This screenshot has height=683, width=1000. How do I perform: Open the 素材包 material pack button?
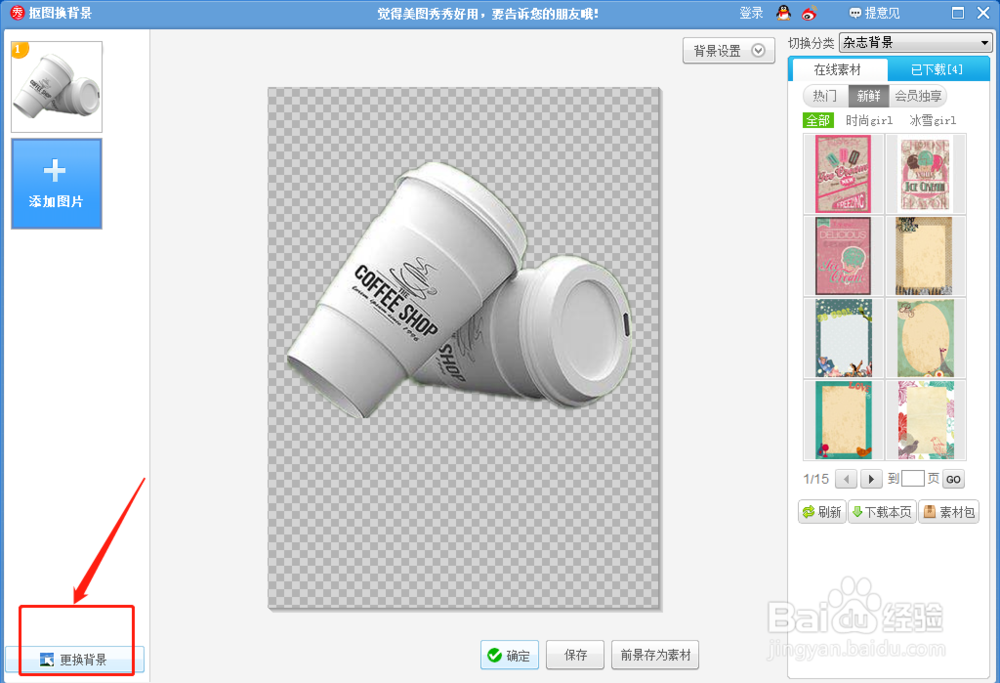point(948,511)
